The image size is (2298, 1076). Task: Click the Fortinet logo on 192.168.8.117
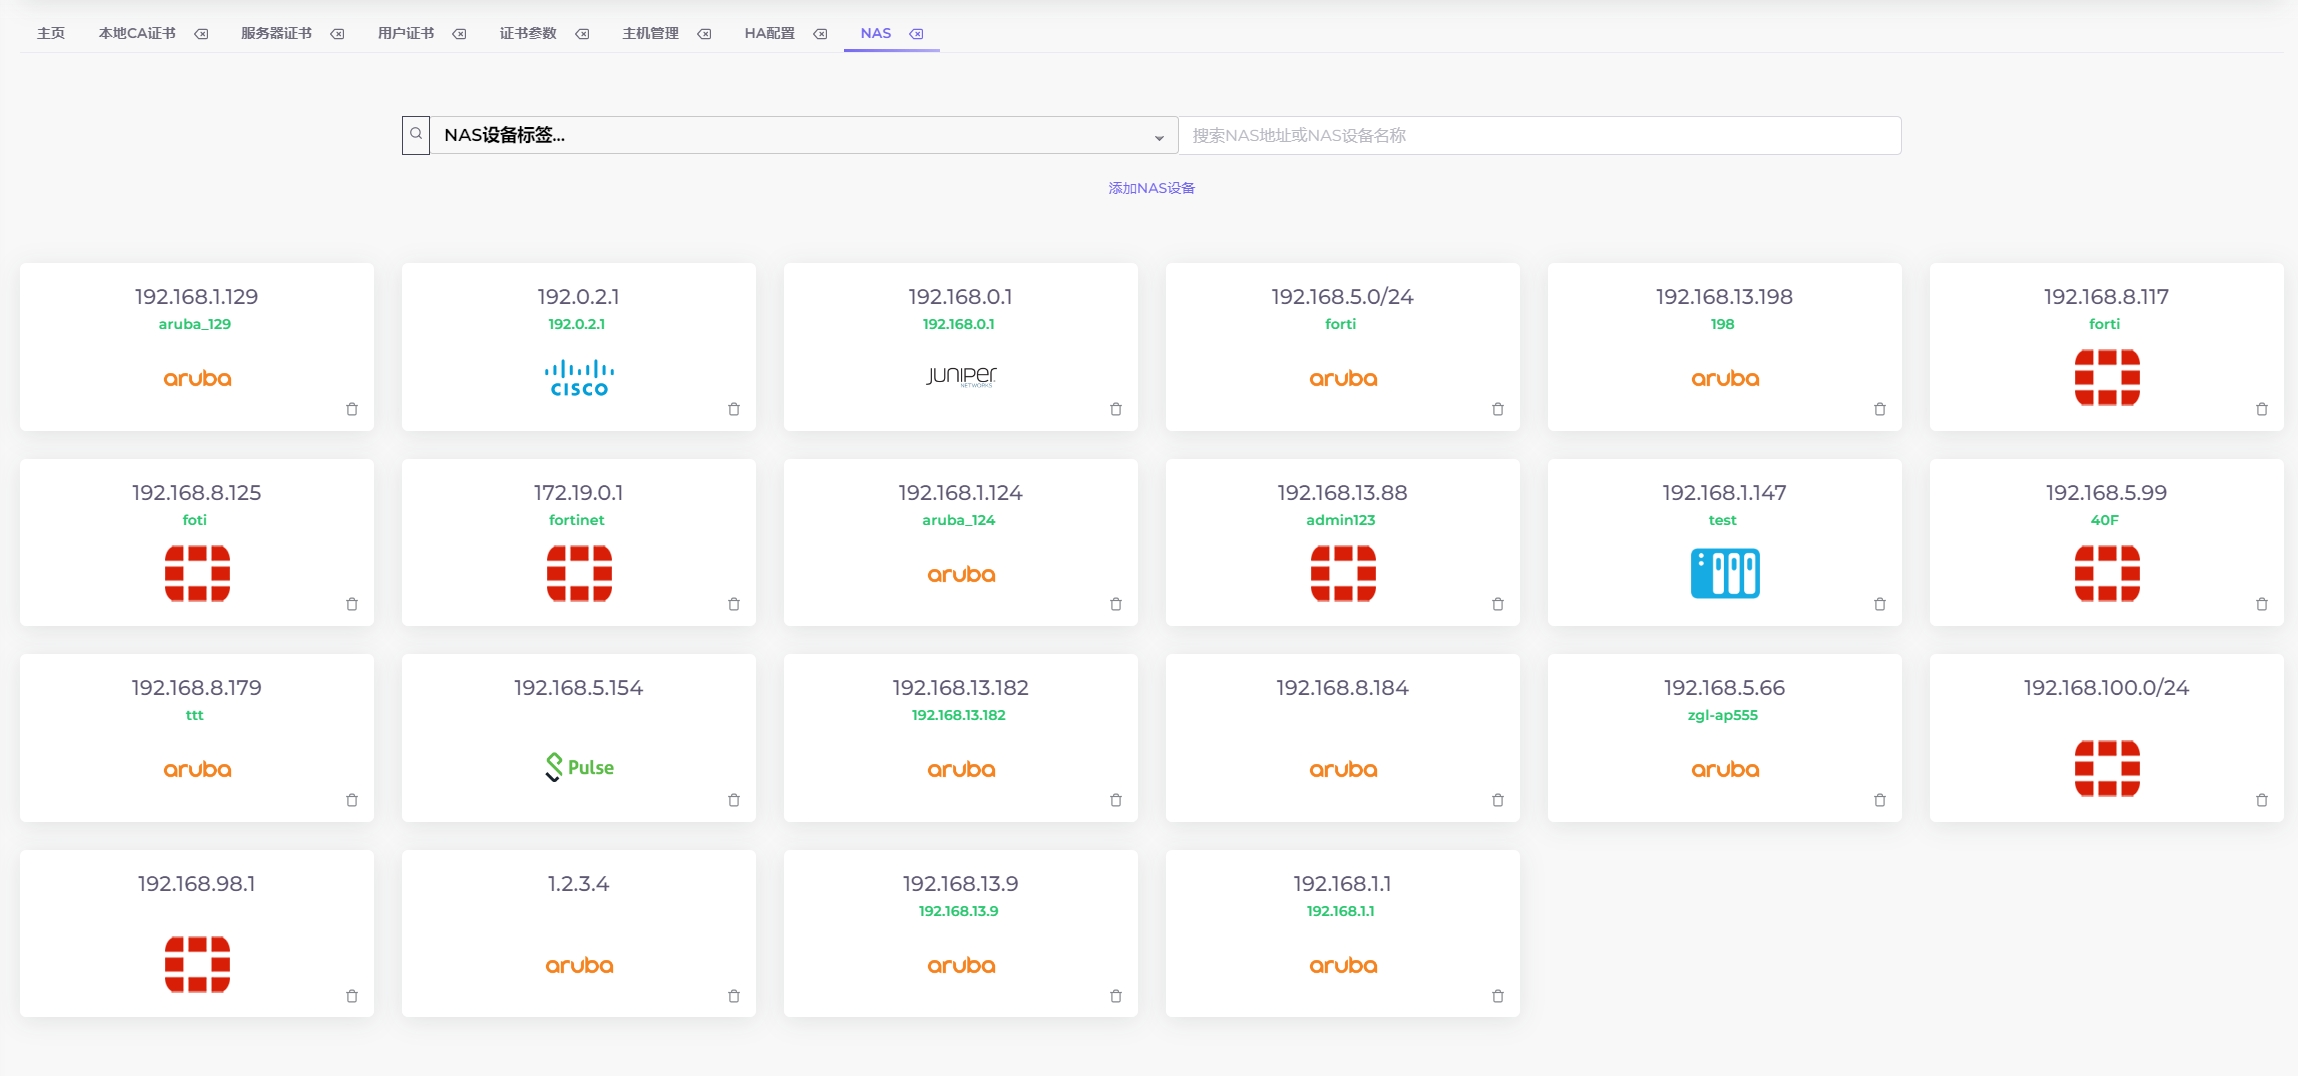2107,377
